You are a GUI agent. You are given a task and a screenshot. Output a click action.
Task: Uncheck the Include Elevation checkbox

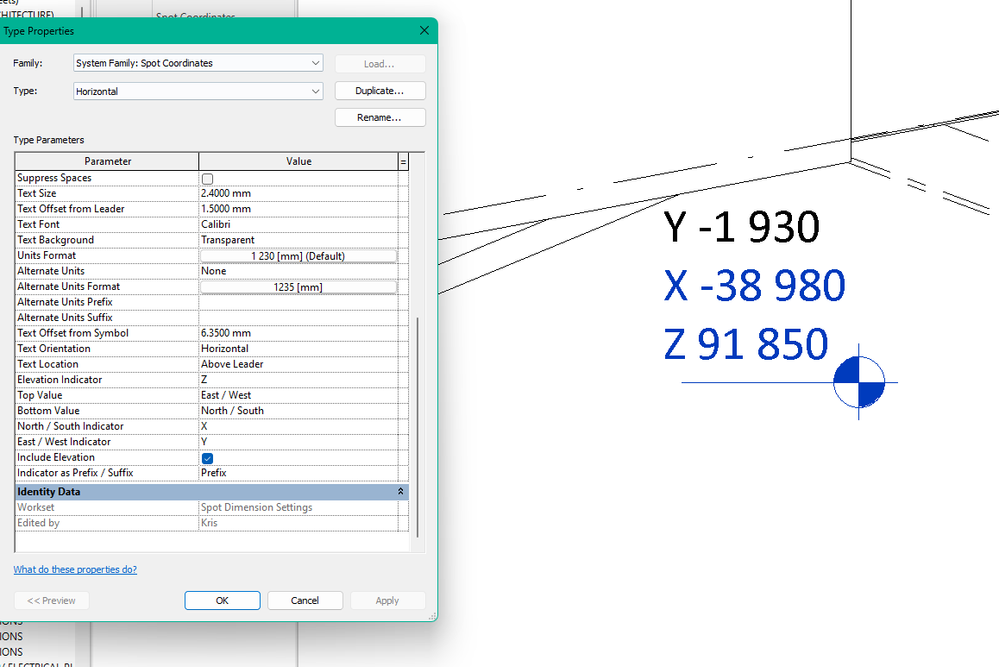tap(208, 458)
